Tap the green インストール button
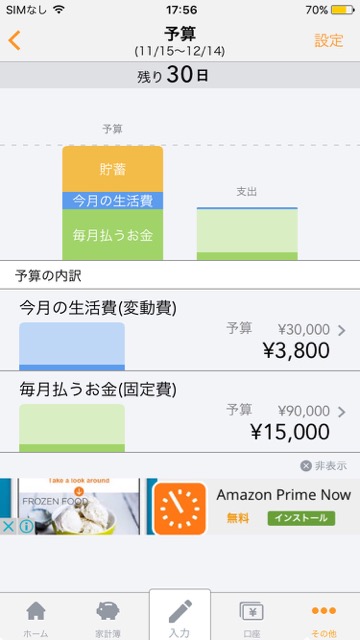360x640 pixels. 301,518
